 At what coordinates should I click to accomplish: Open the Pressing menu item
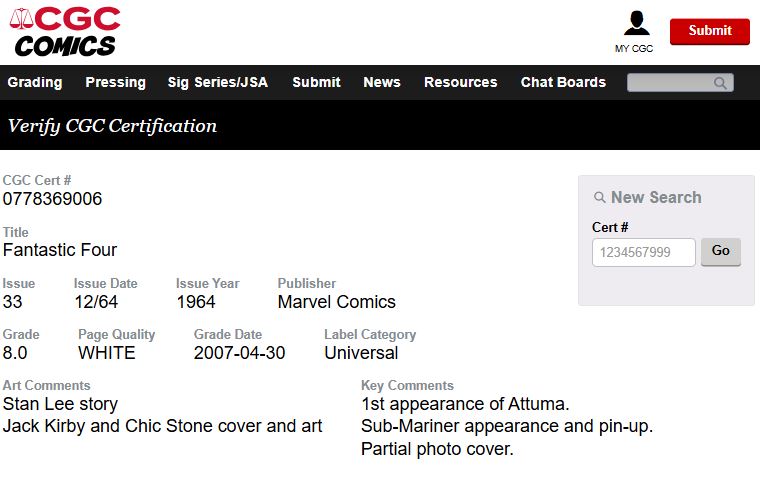pyautogui.click(x=115, y=82)
